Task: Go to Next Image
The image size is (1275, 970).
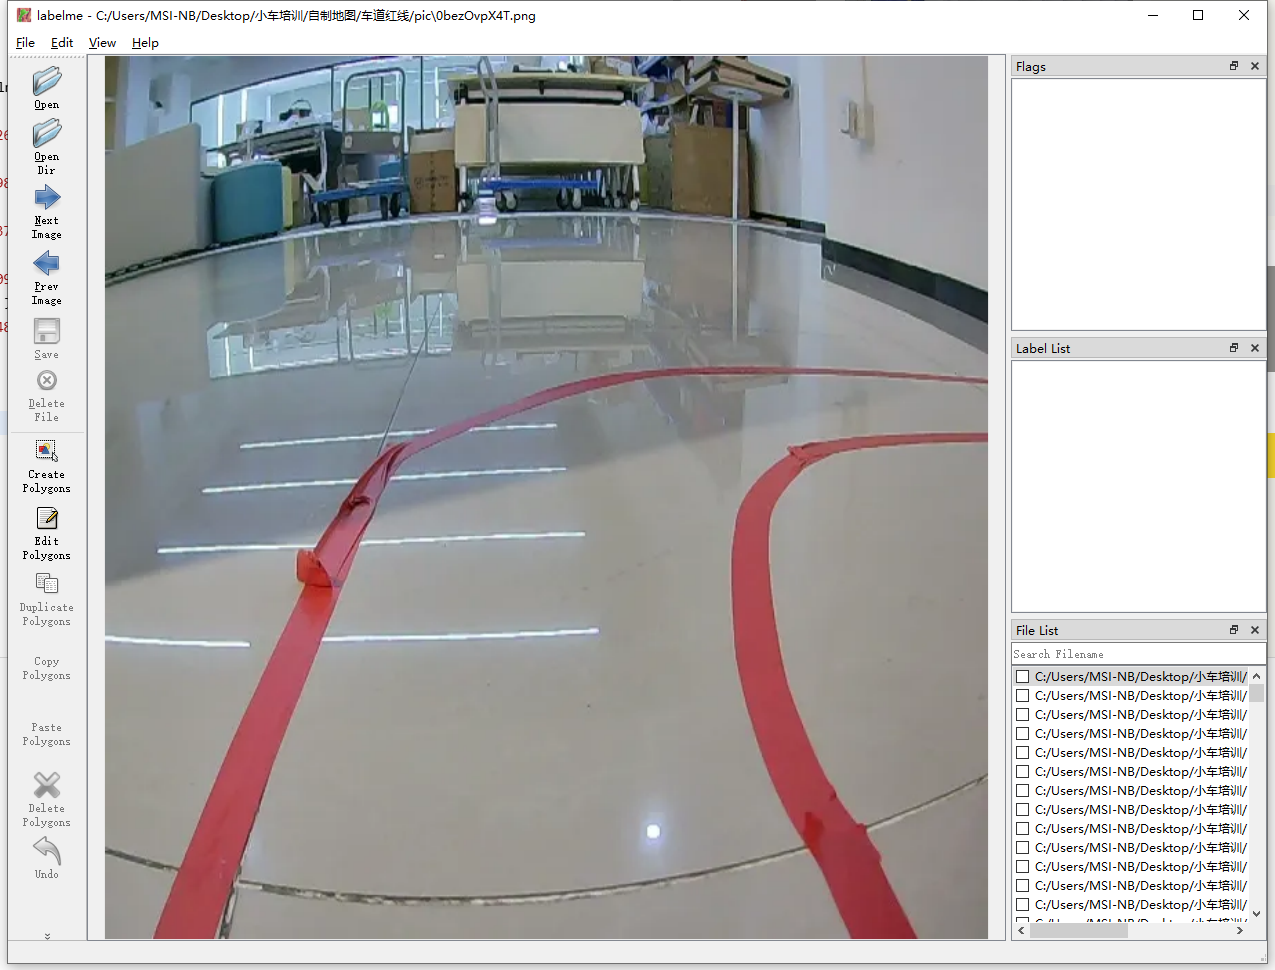Action: pos(46,199)
